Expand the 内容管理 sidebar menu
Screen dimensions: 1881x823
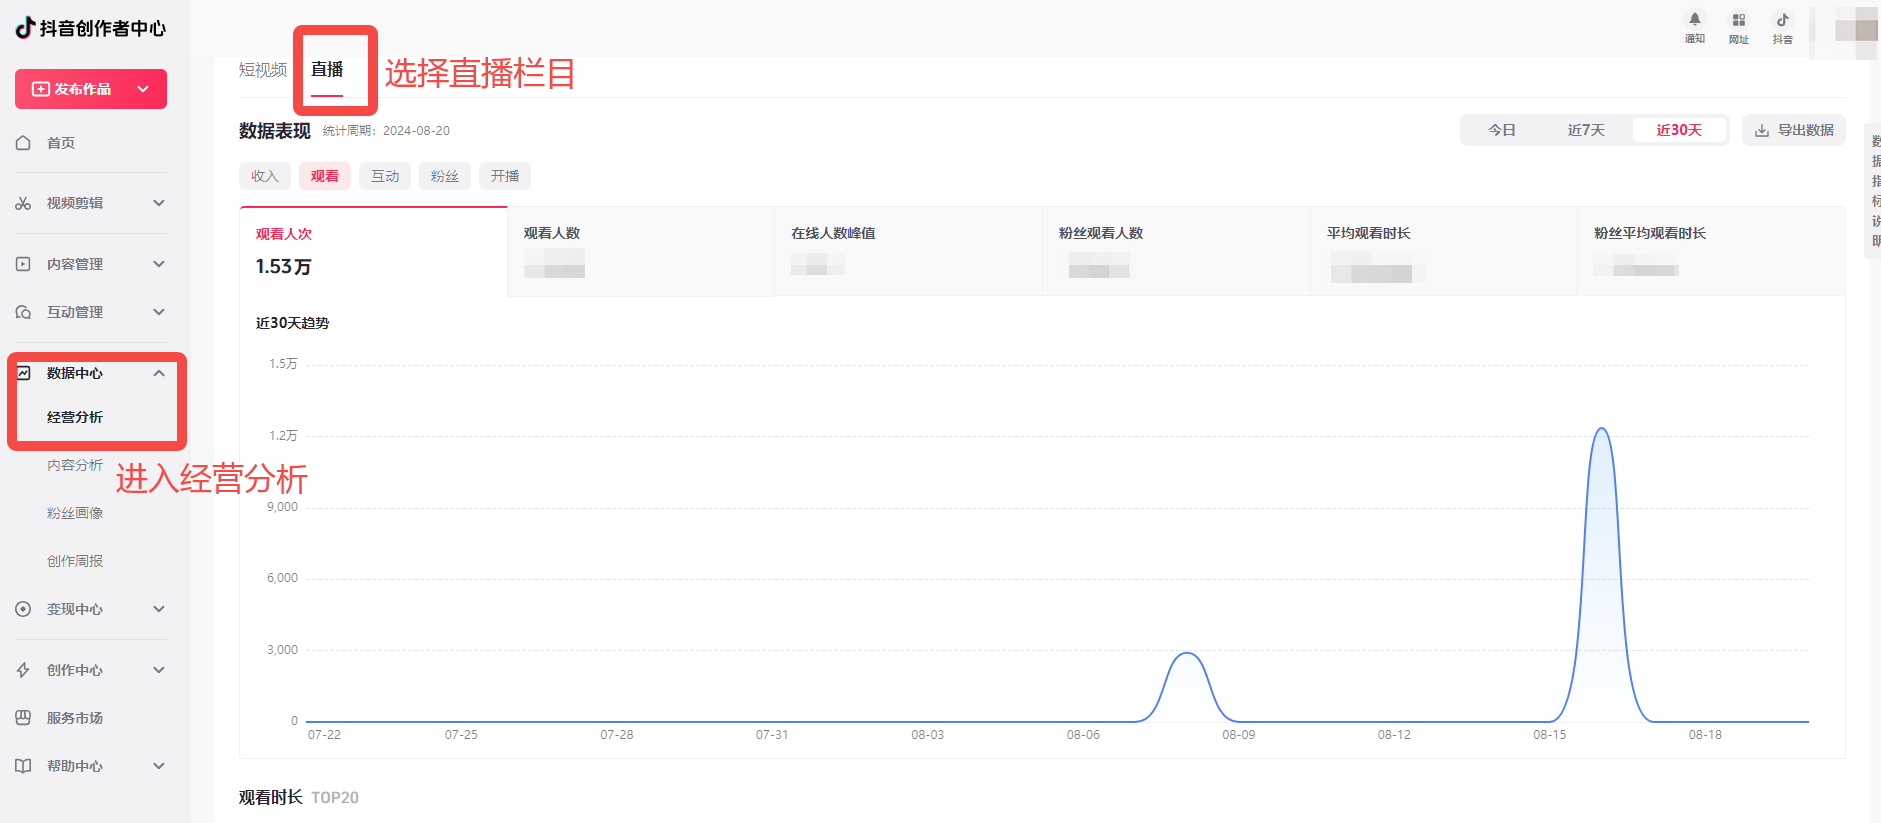159,264
